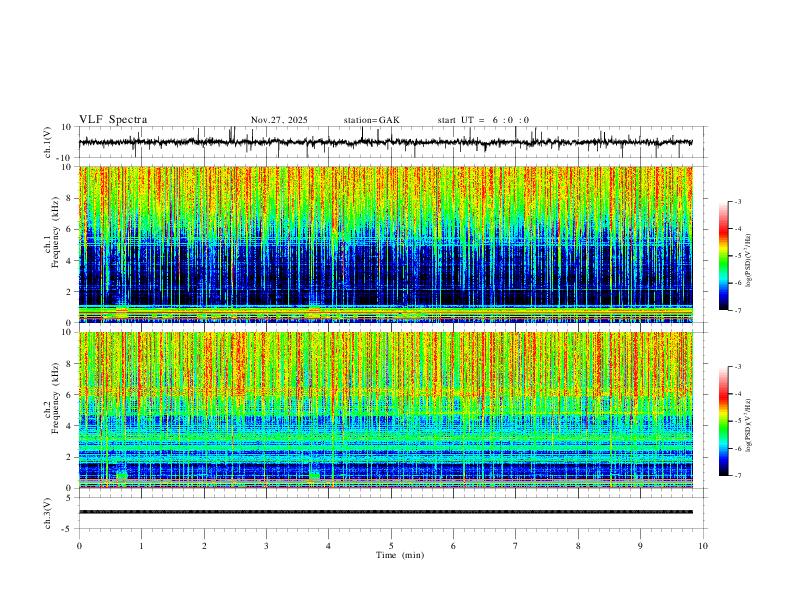This screenshot has width=792, height=612.
Task: Click the ch.1 spectrogram panel
Action: pyautogui.click(x=385, y=244)
